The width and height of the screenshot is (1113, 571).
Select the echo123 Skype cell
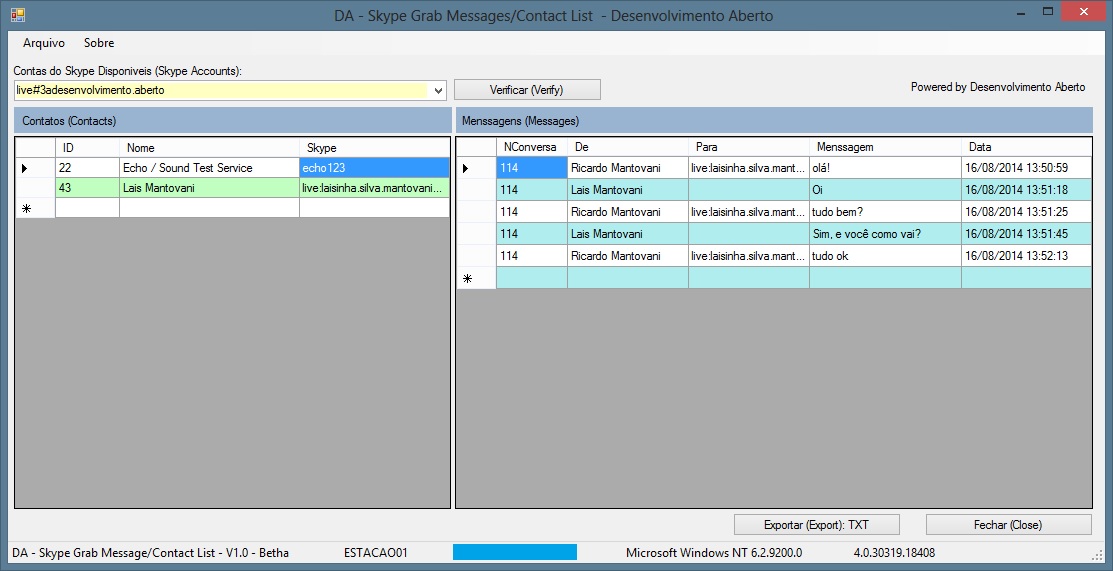pyautogui.click(x=374, y=168)
